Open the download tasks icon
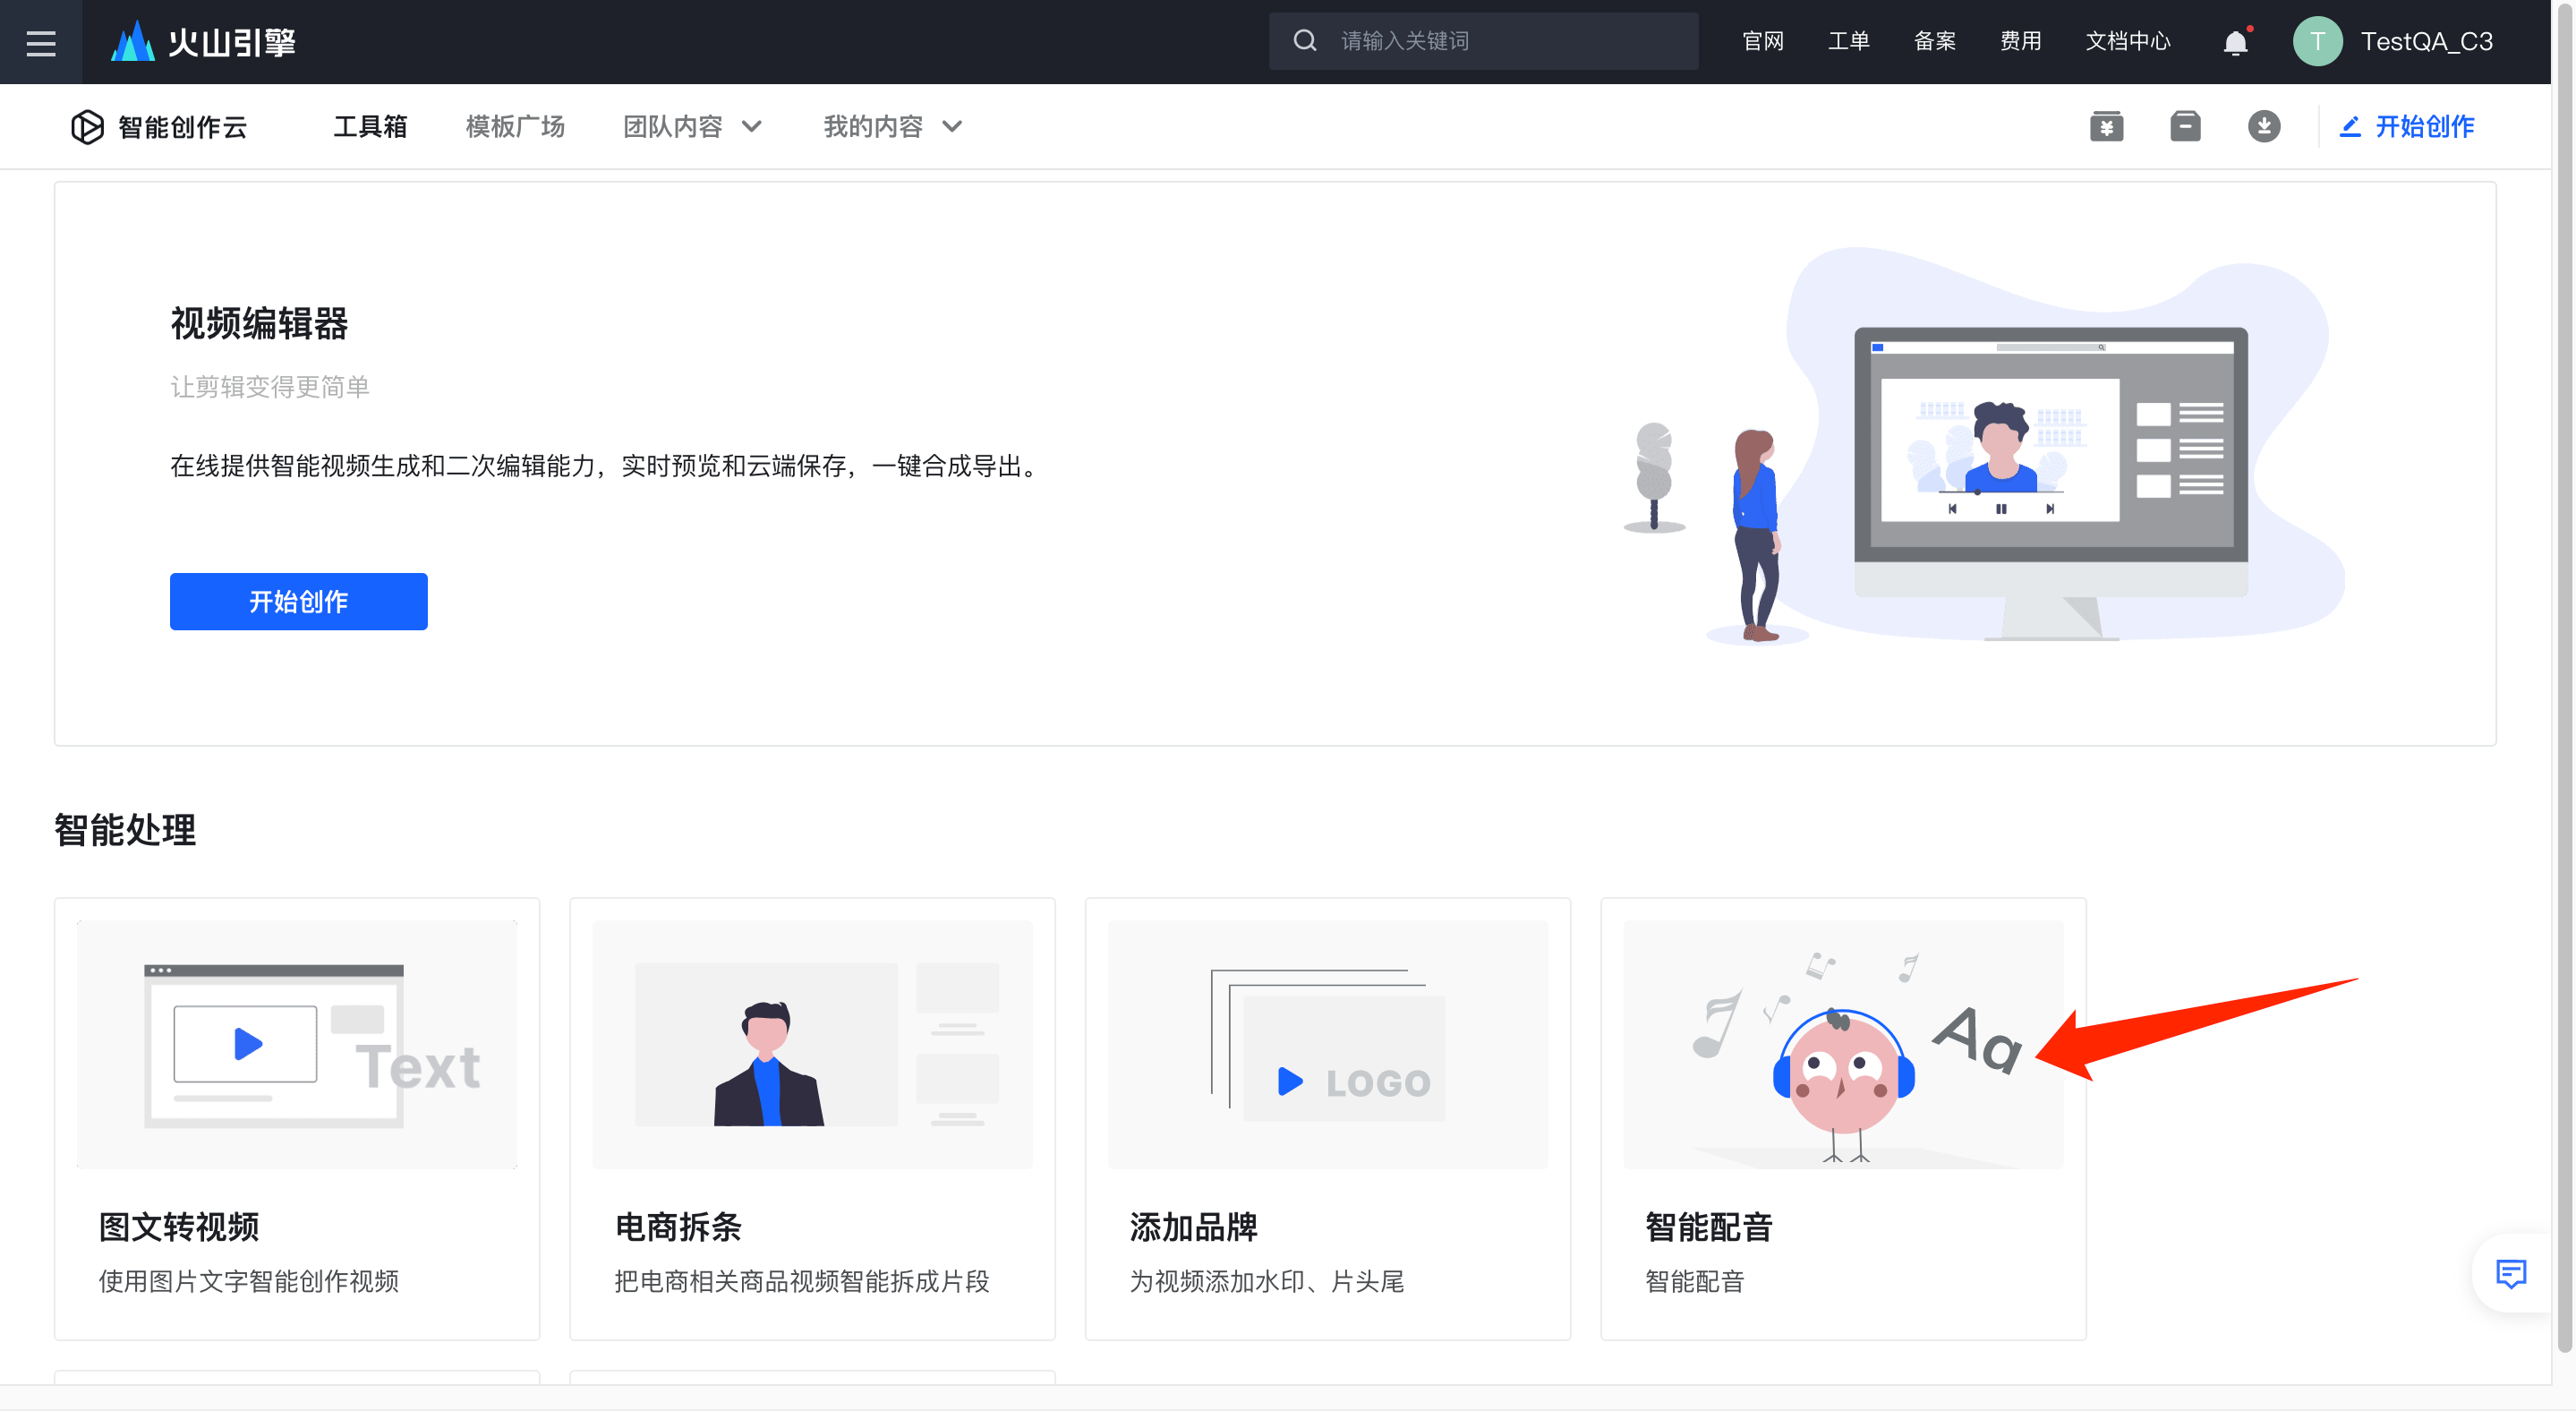The height and width of the screenshot is (1411, 2576). click(x=2264, y=127)
